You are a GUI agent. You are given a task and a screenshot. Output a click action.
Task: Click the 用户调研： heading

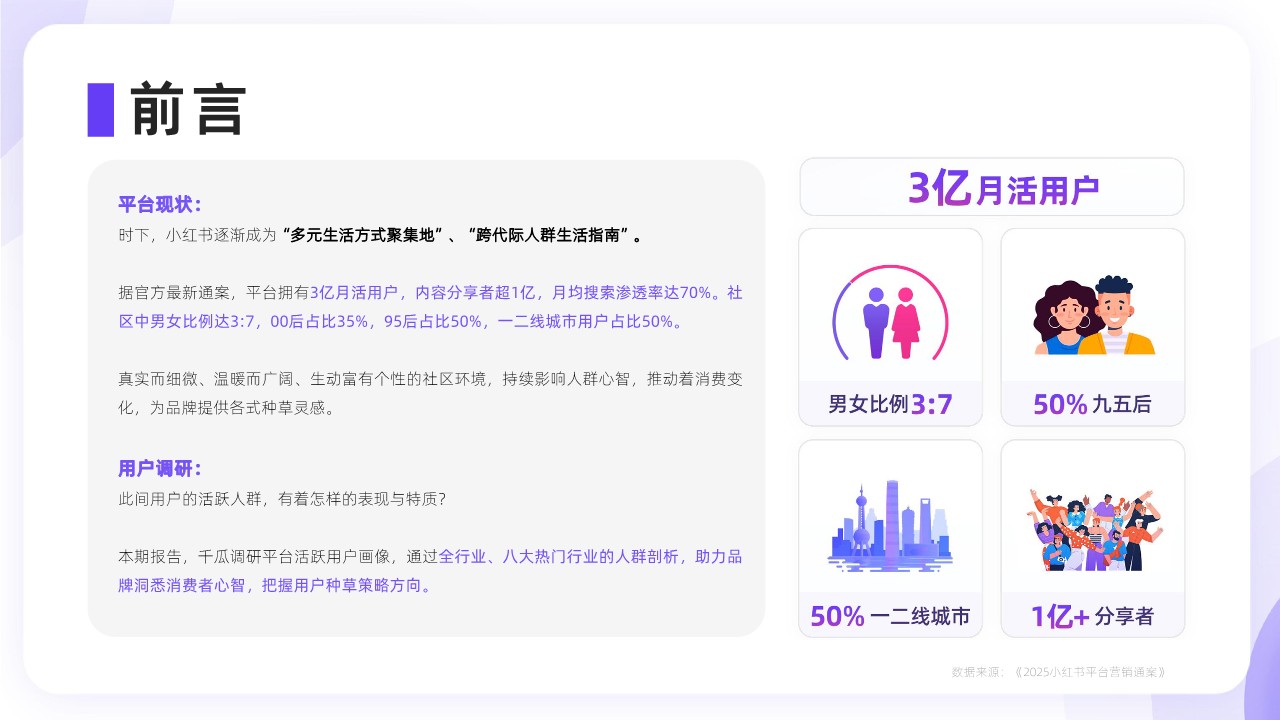160,469
